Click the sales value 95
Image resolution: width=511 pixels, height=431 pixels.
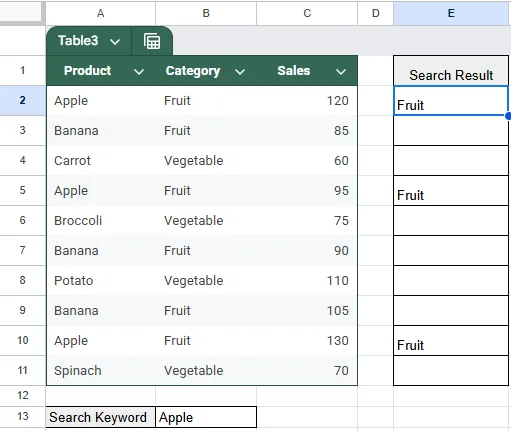pos(341,191)
